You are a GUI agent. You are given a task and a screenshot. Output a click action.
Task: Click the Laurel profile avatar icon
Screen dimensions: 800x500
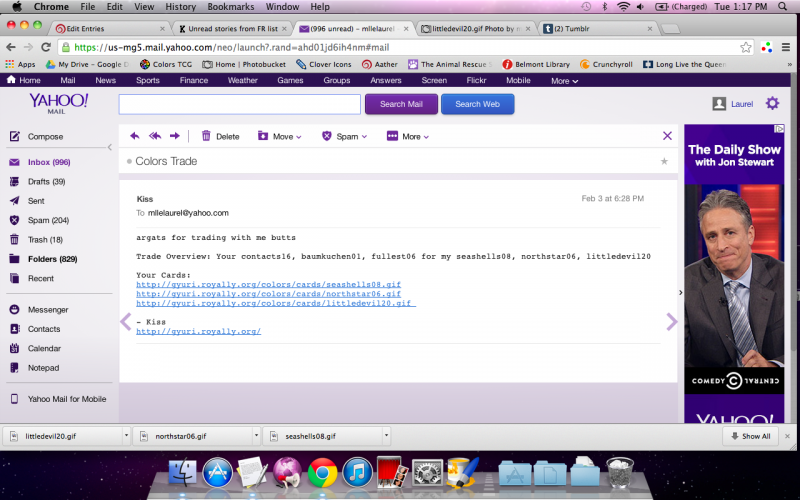pyautogui.click(x=719, y=104)
